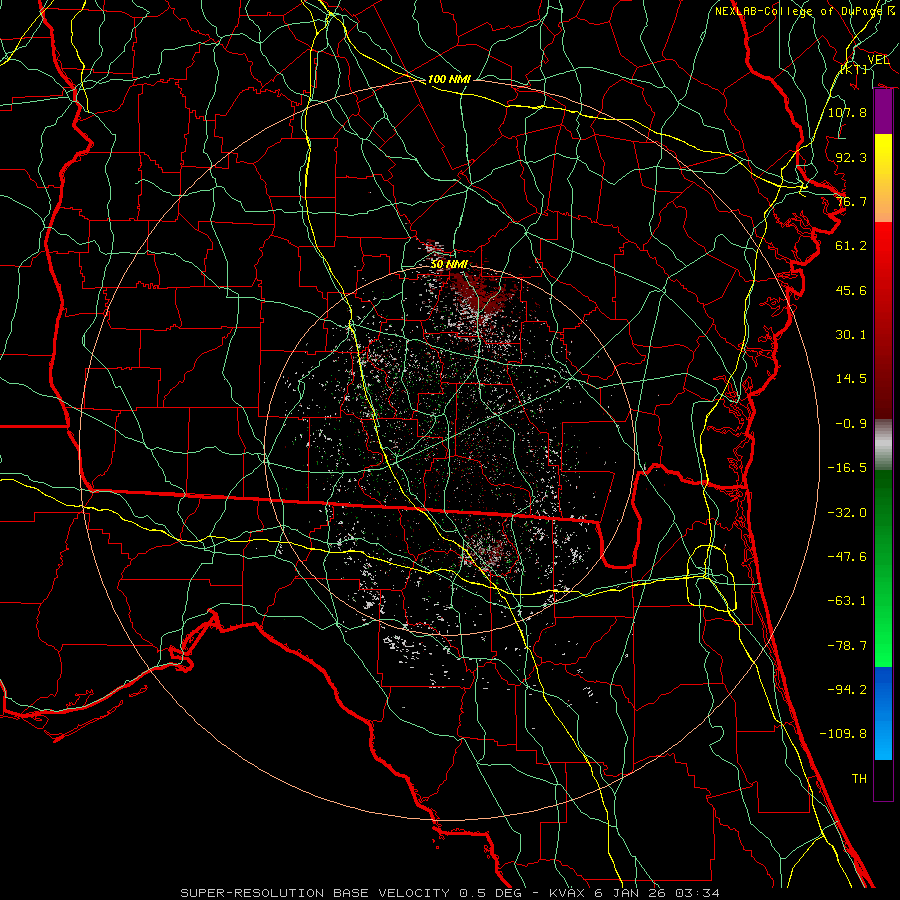
Task: Select the 14.5 velocity legend value
Action: pos(851,379)
